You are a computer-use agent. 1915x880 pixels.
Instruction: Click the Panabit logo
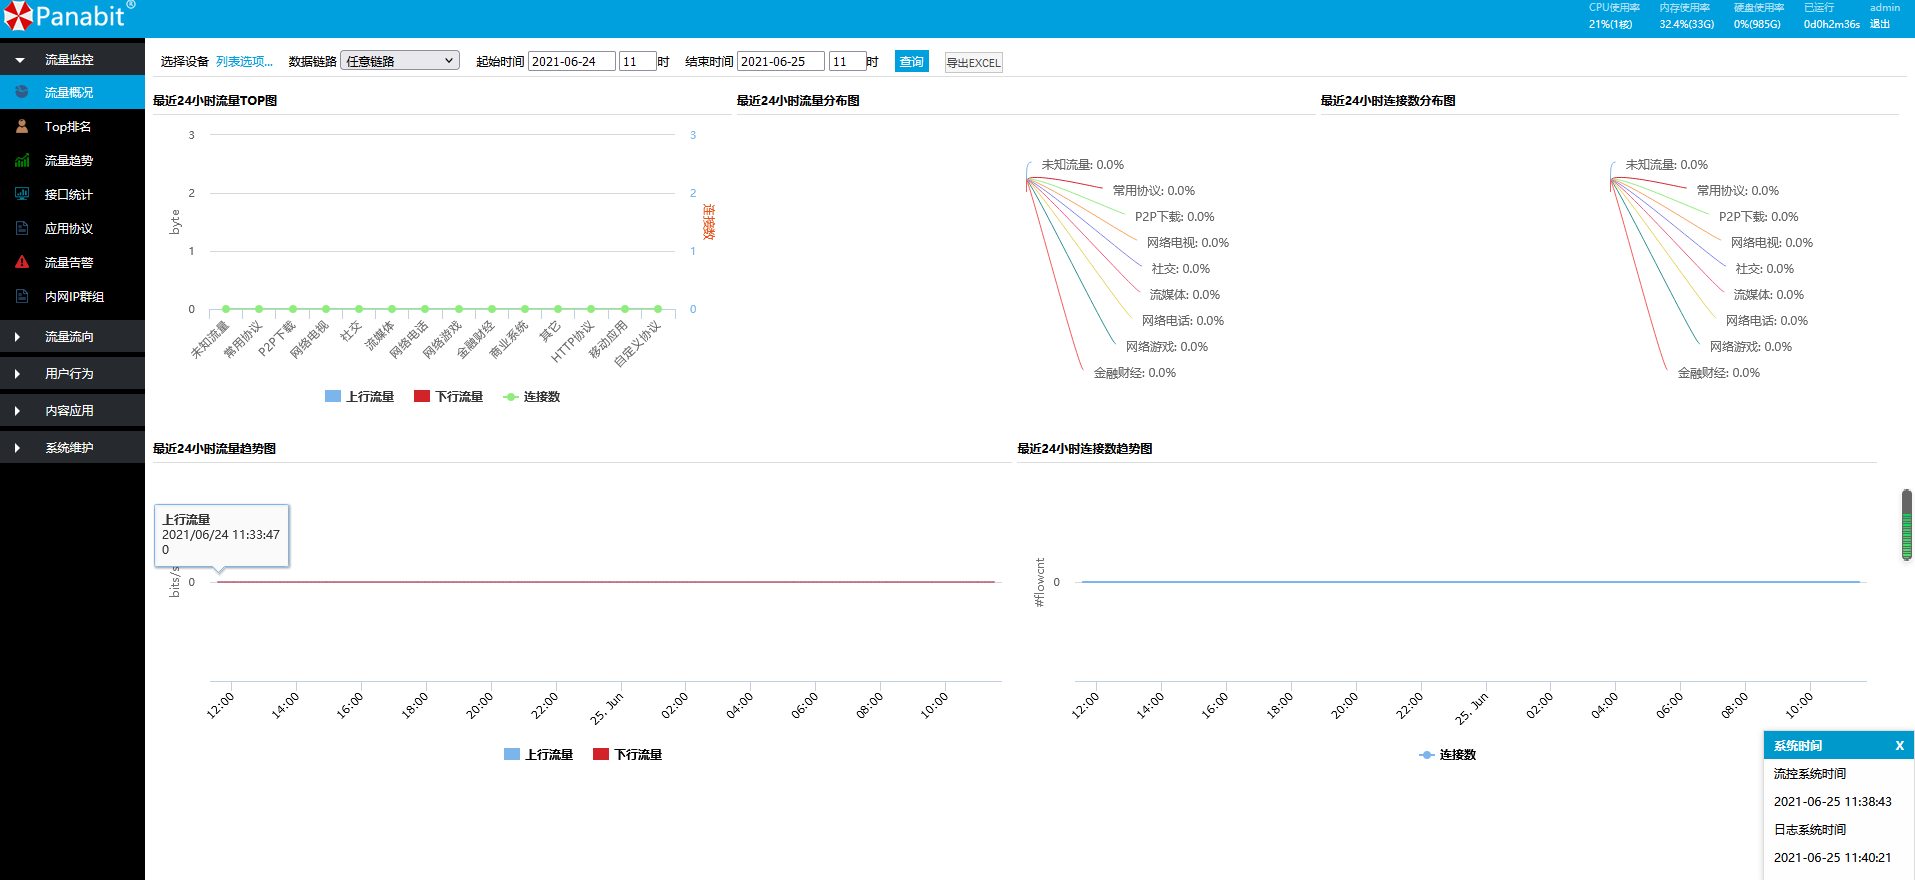(68, 16)
